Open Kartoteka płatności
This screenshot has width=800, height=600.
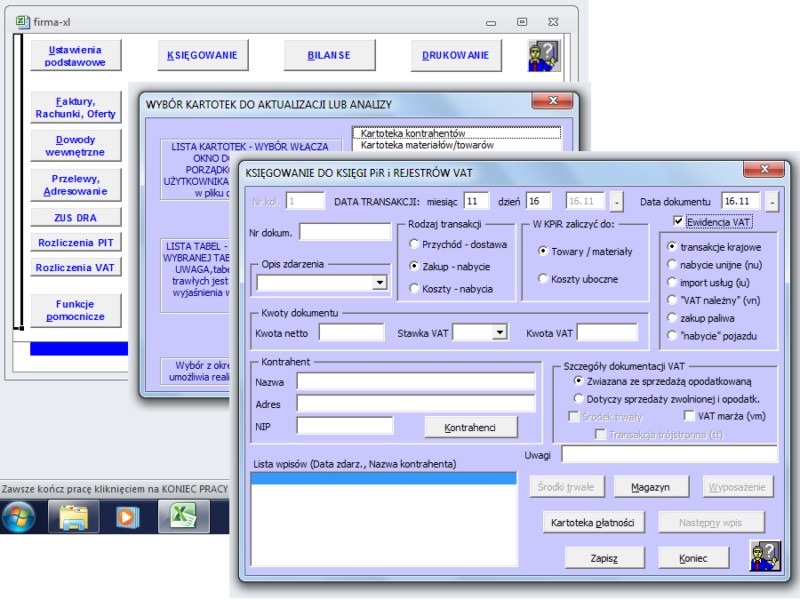click(592, 522)
